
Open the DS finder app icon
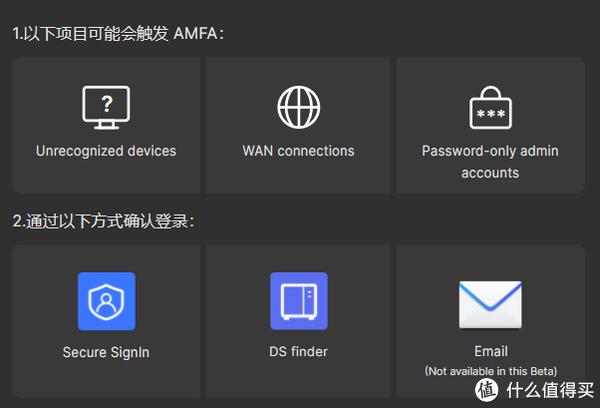pos(298,301)
